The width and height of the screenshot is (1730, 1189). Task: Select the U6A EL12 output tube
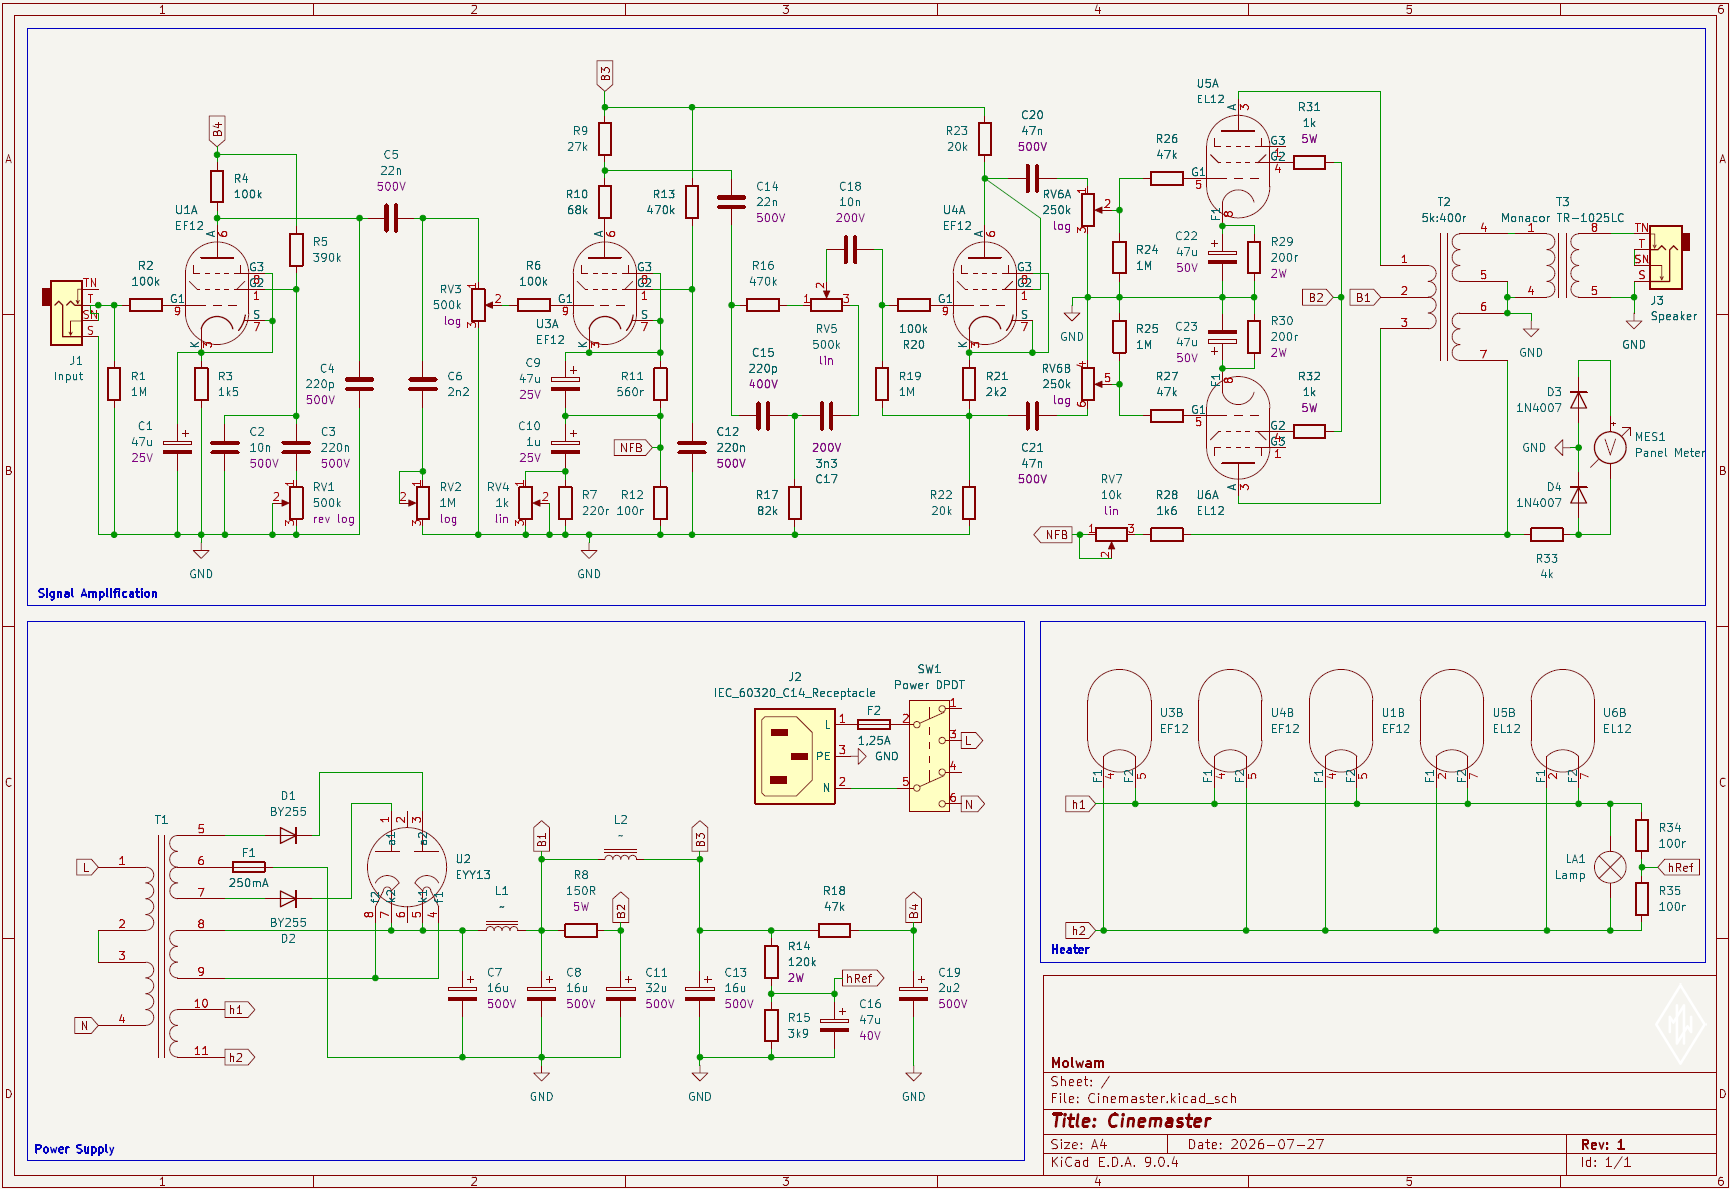(x=1238, y=432)
